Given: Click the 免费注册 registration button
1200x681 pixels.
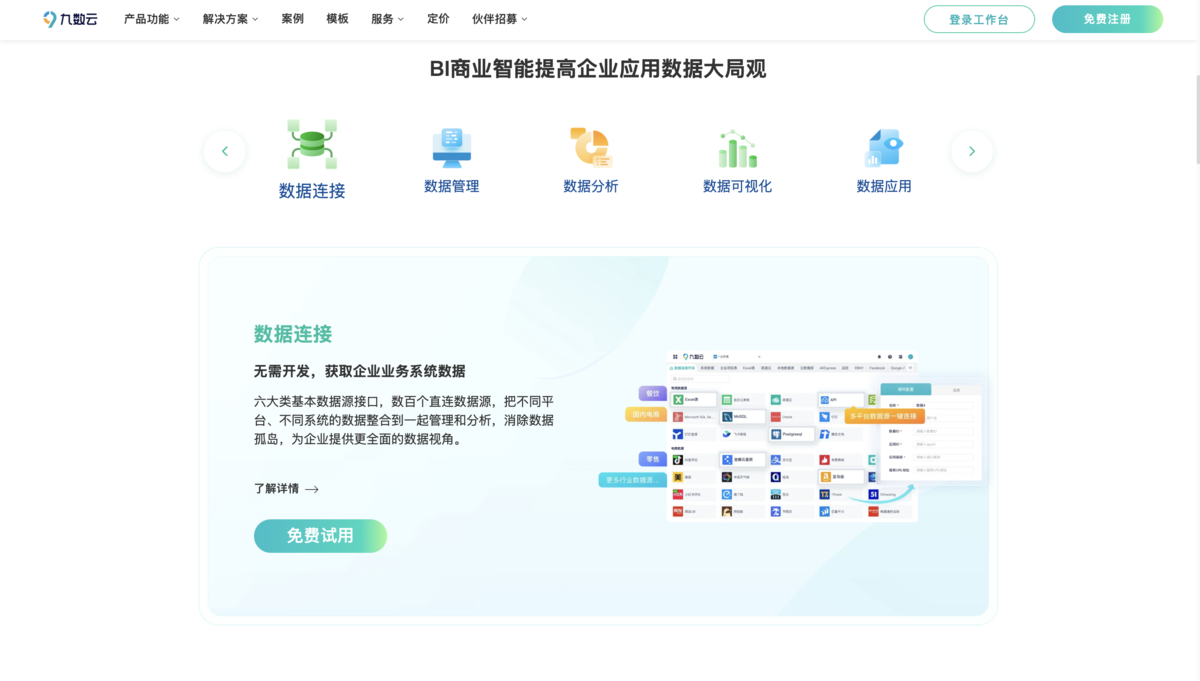Looking at the screenshot, I should click(x=1107, y=18).
